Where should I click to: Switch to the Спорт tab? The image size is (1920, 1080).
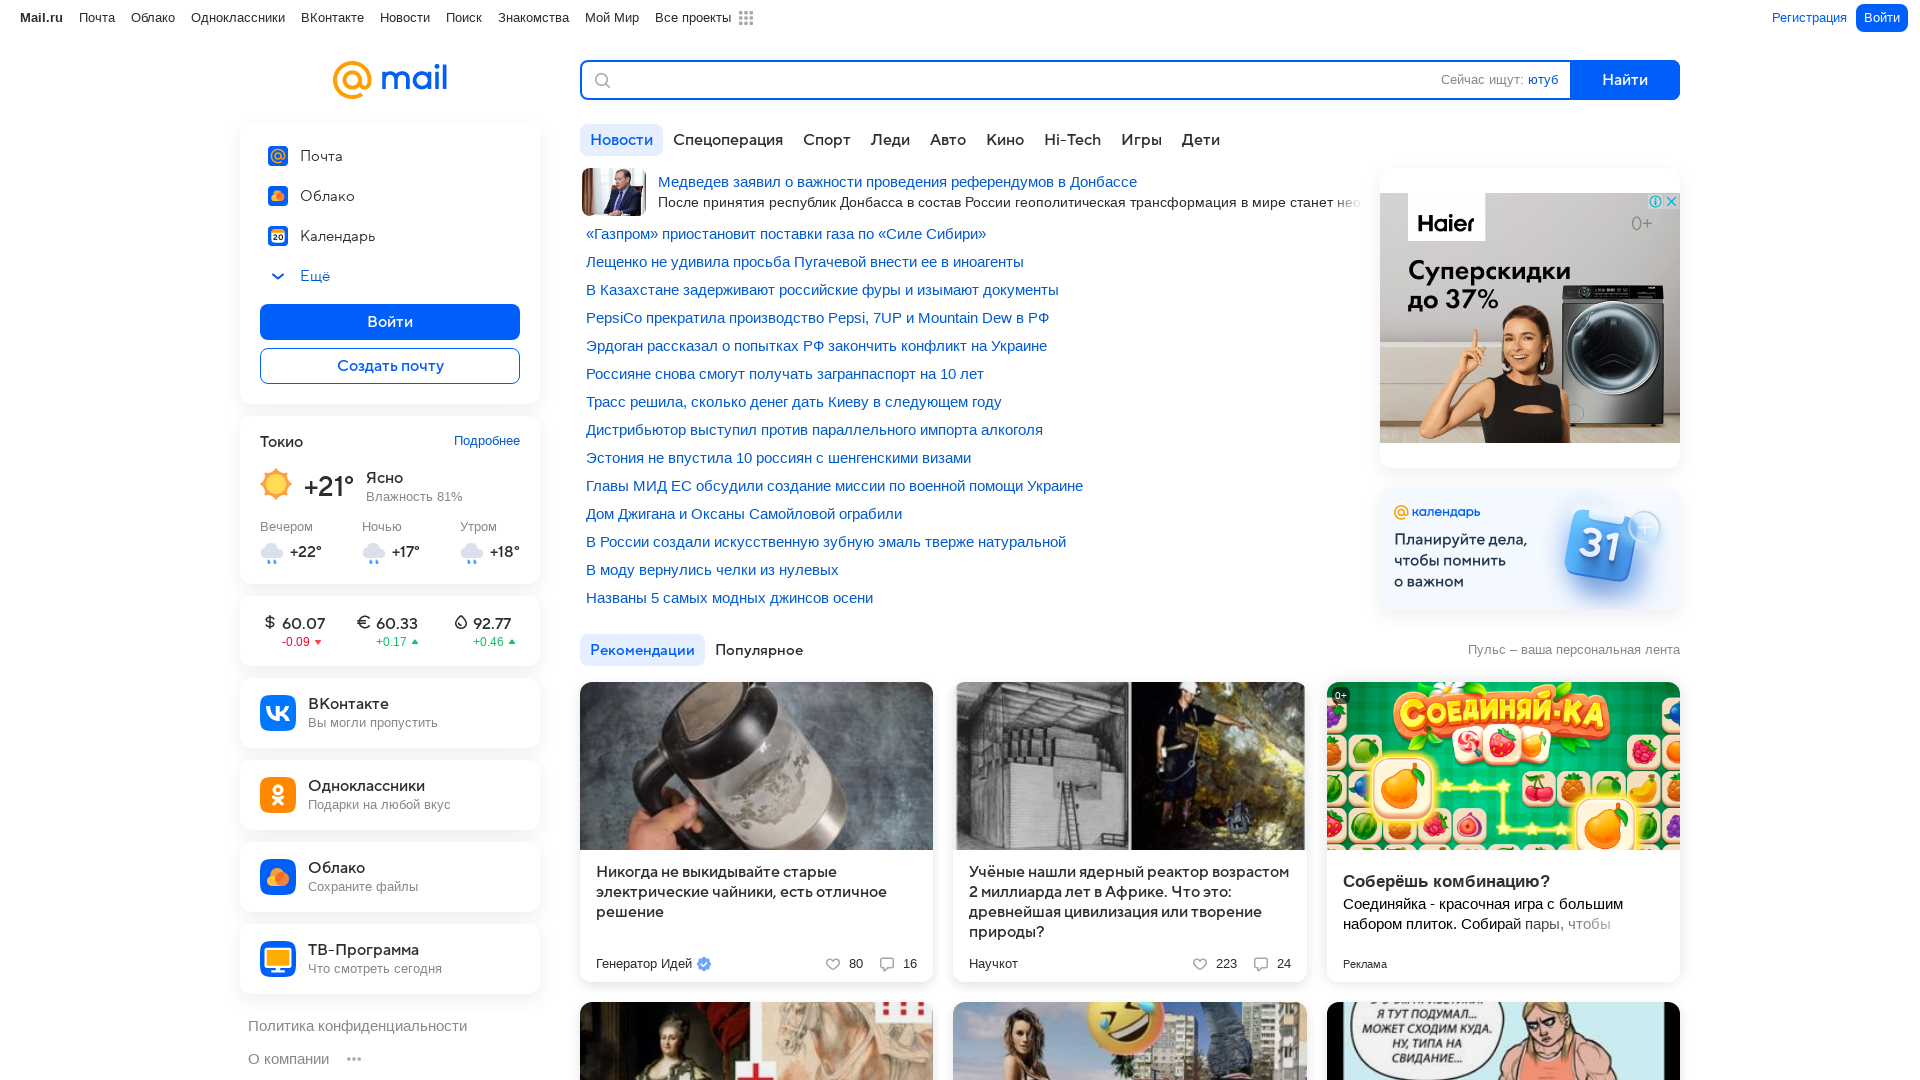(827, 140)
